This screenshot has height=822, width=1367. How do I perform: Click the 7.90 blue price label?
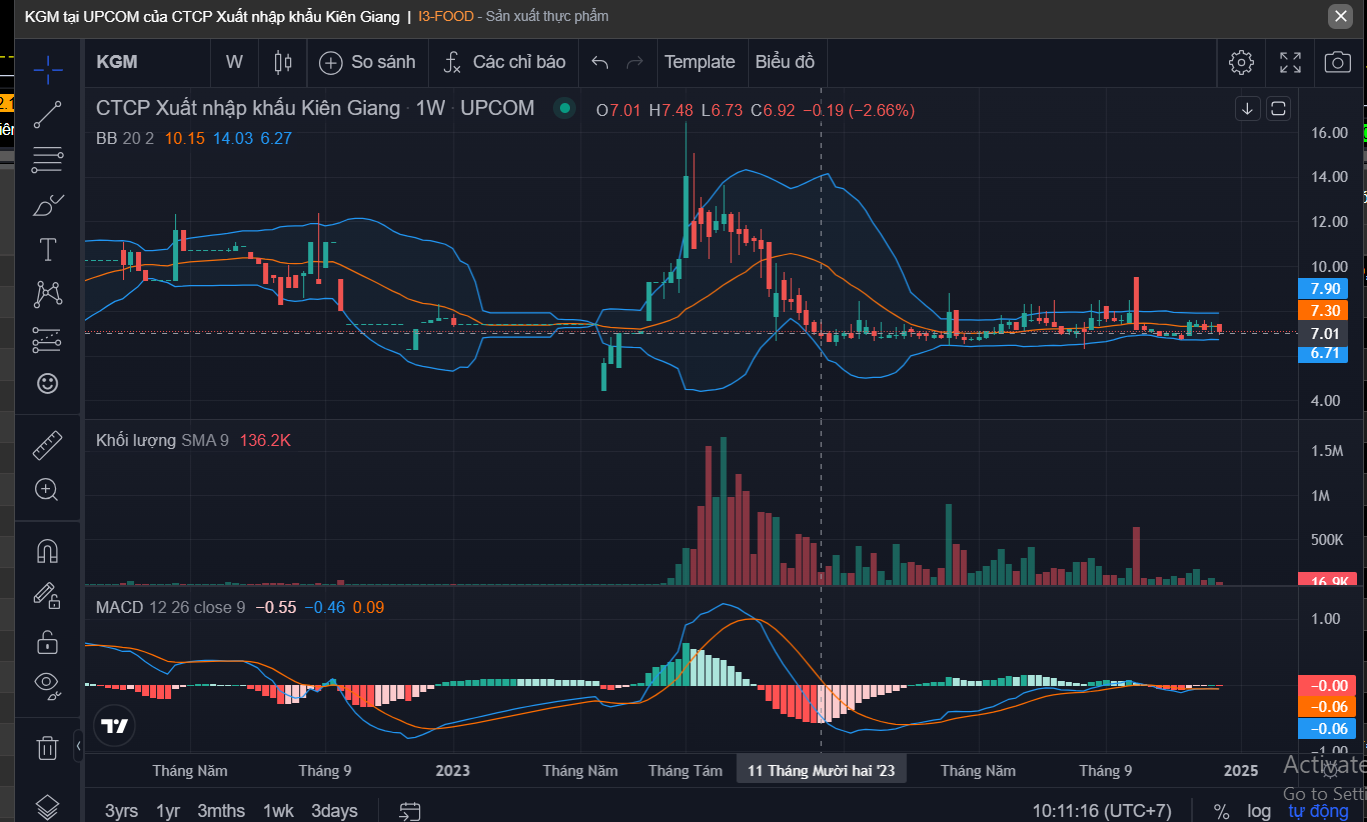pyautogui.click(x=1322, y=289)
